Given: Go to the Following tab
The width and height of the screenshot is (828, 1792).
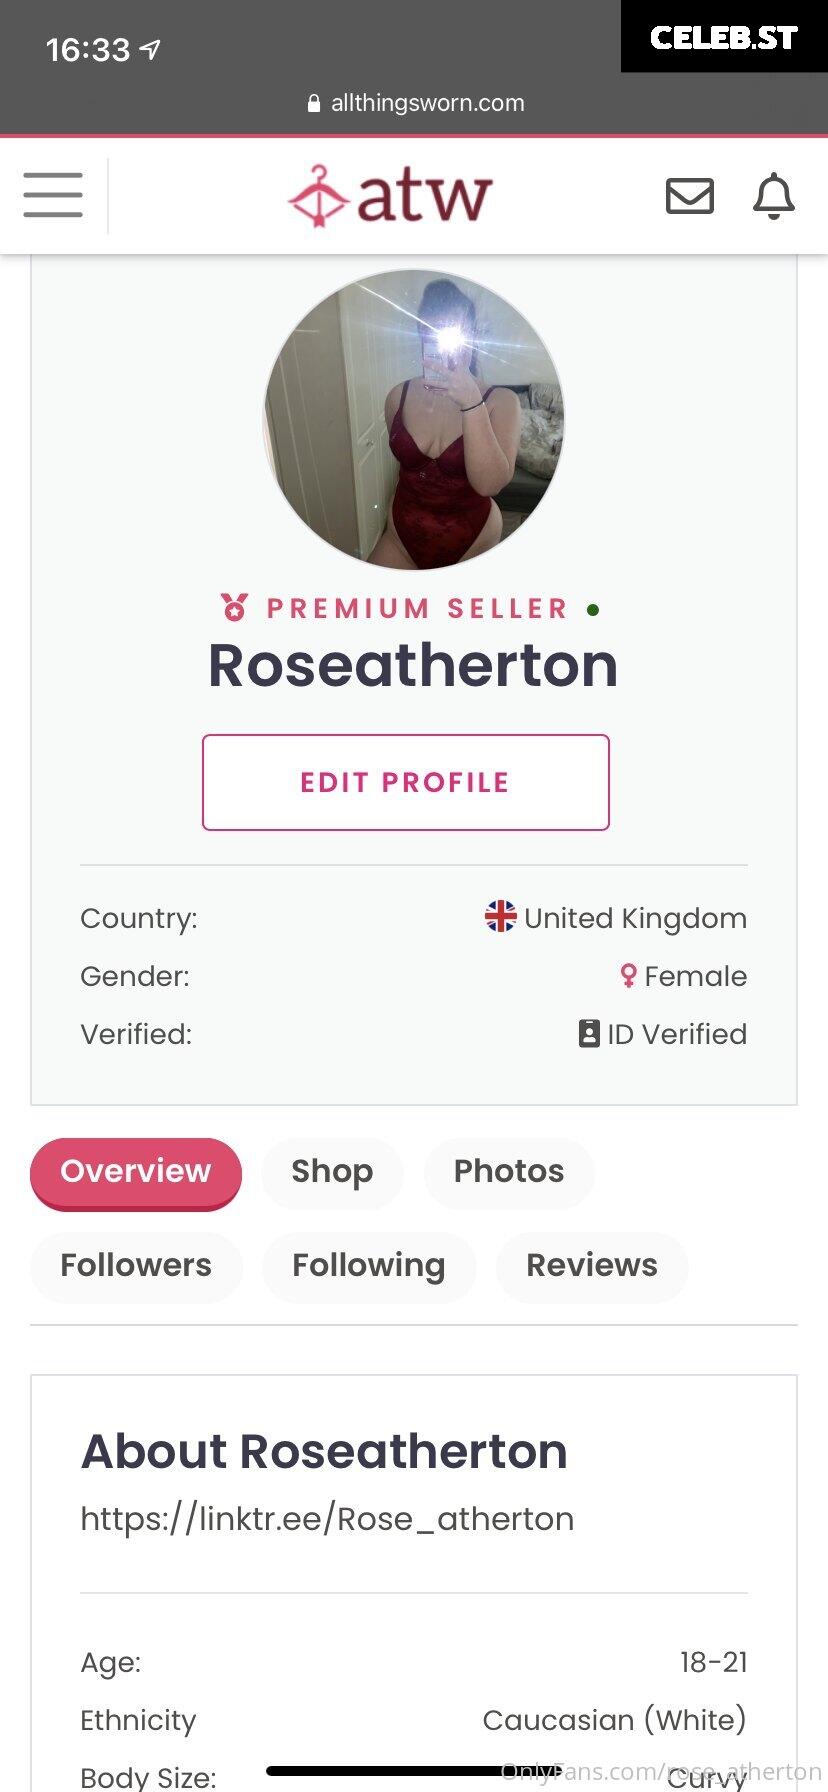Looking at the screenshot, I should (x=369, y=1266).
